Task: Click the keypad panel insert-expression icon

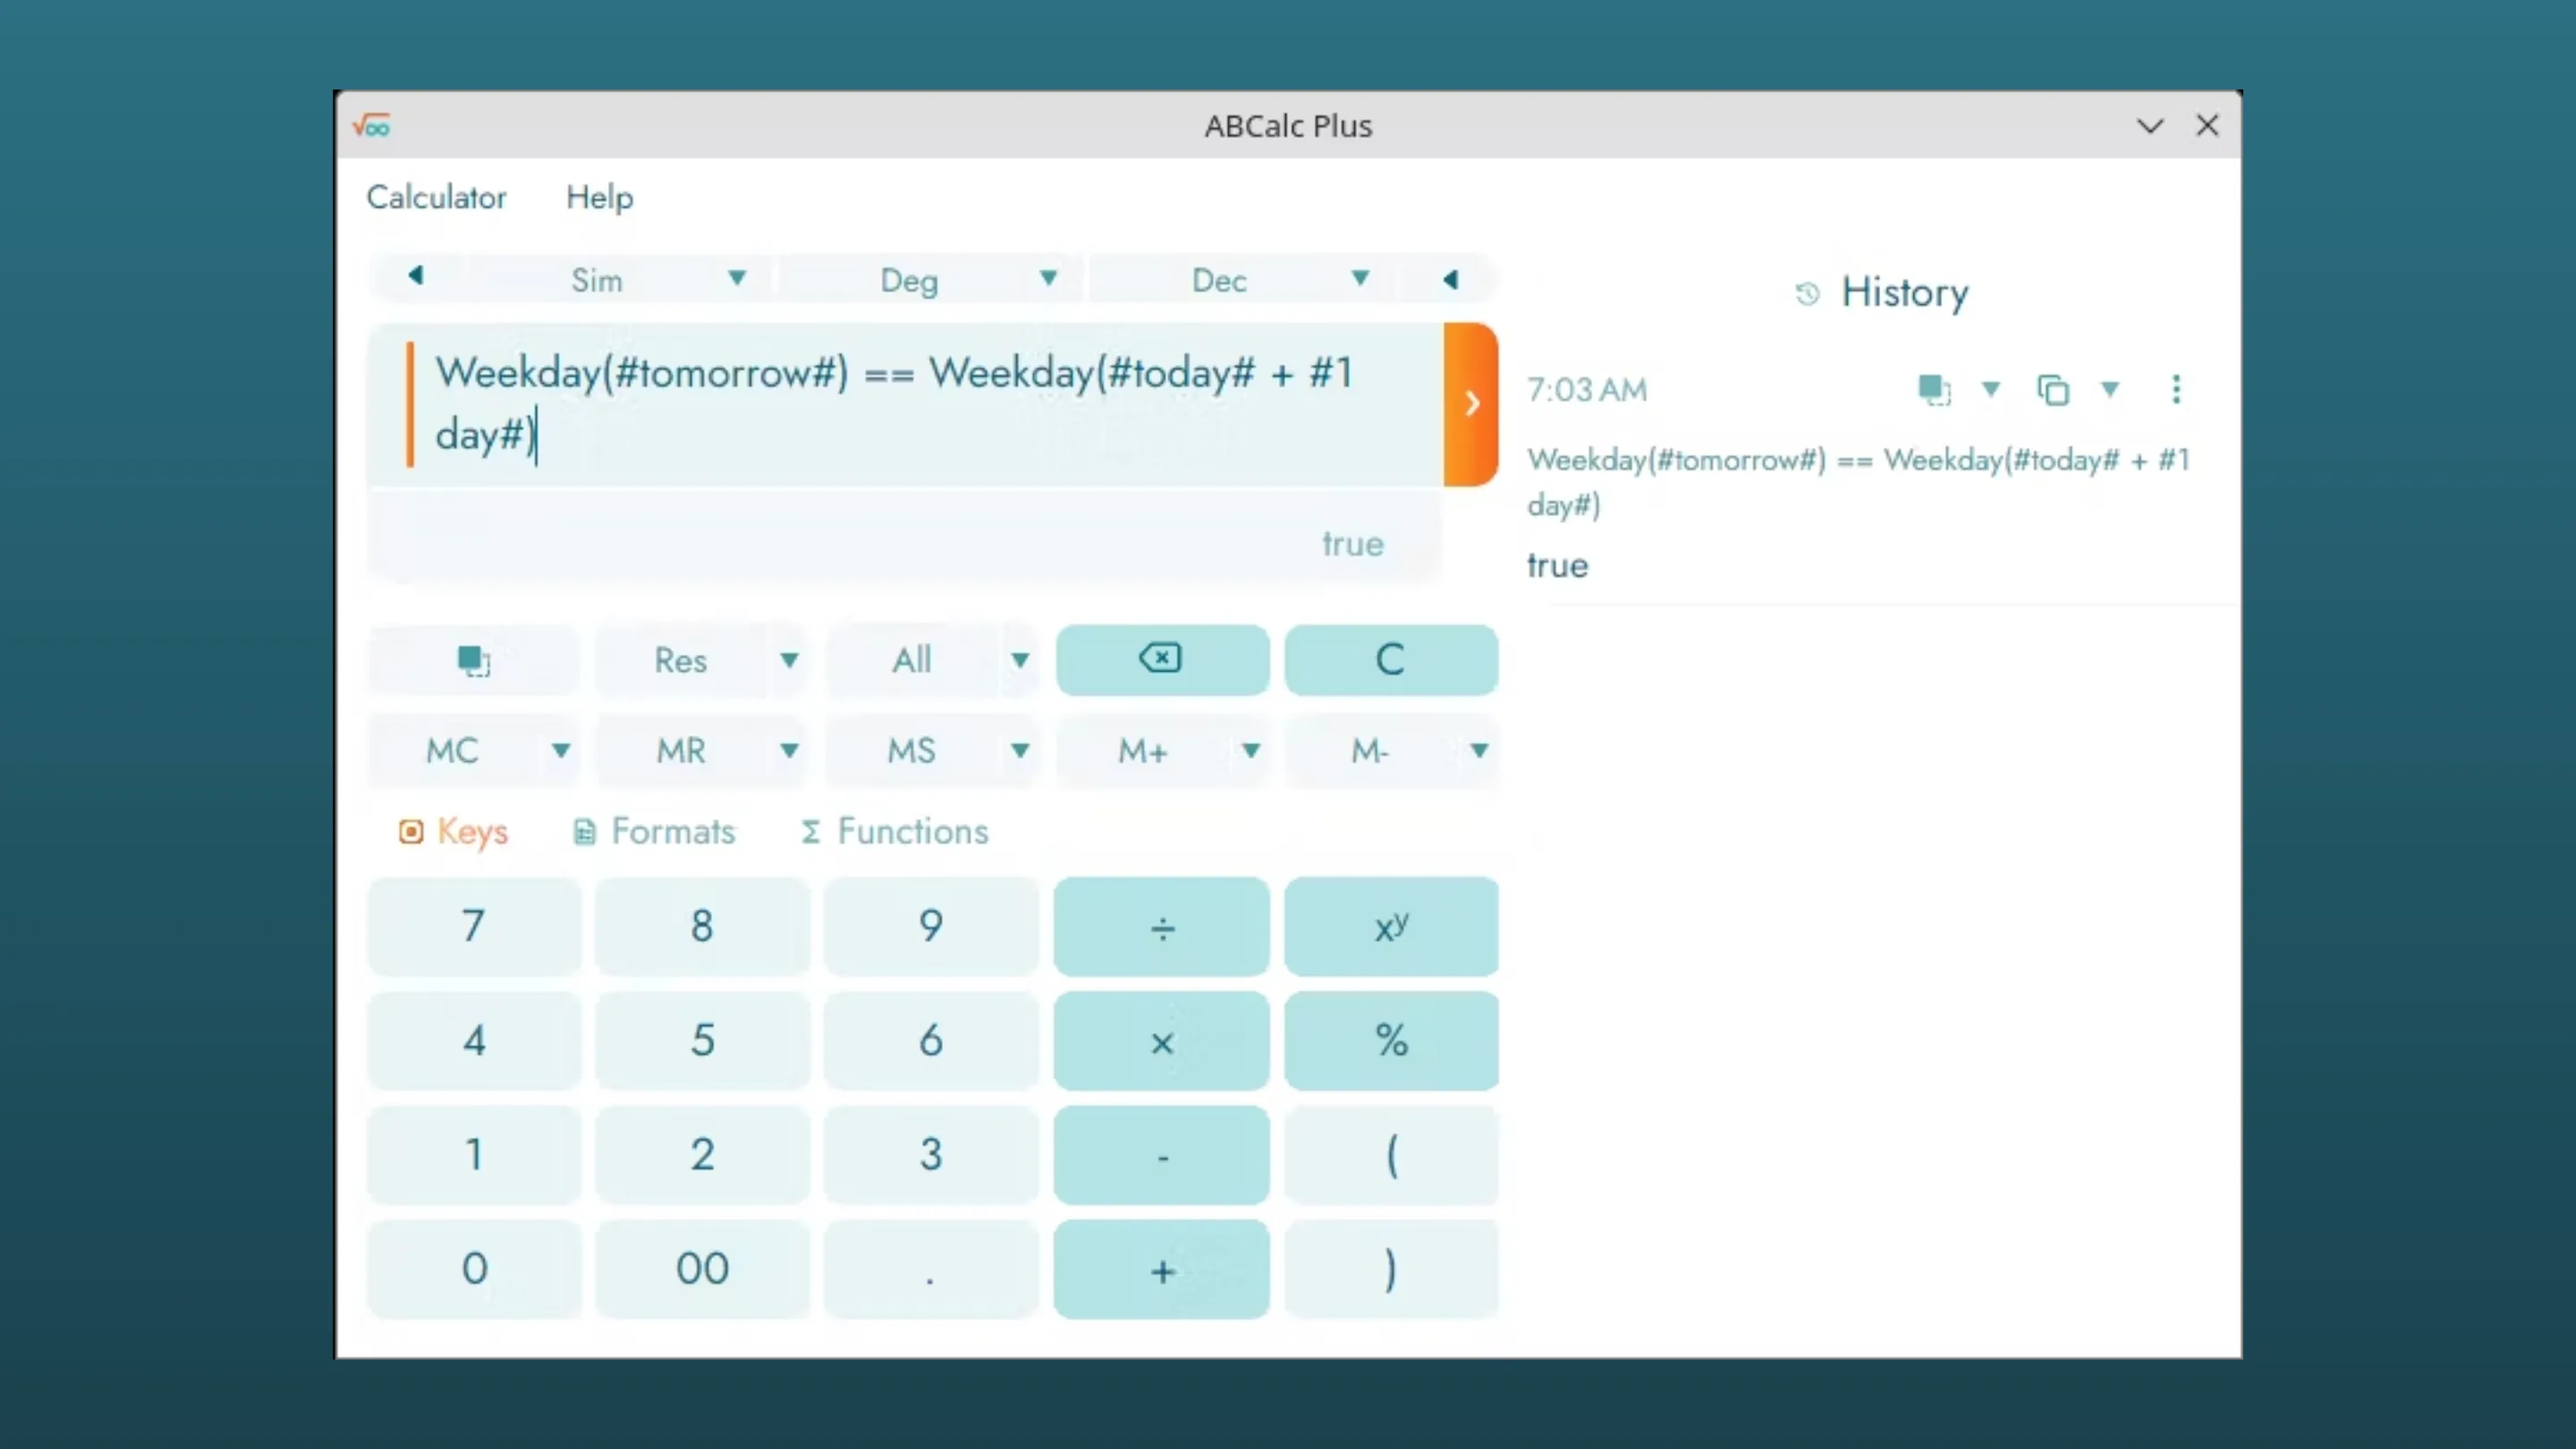Action: pyautogui.click(x=473, y=660)
